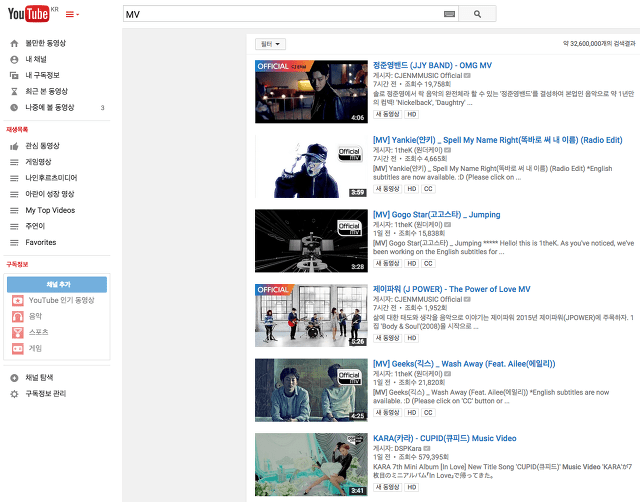Open My Top Videos playlist icon
Image resolution: width=640 pixels, height=502 pixels.
click(x=14, y=211)
